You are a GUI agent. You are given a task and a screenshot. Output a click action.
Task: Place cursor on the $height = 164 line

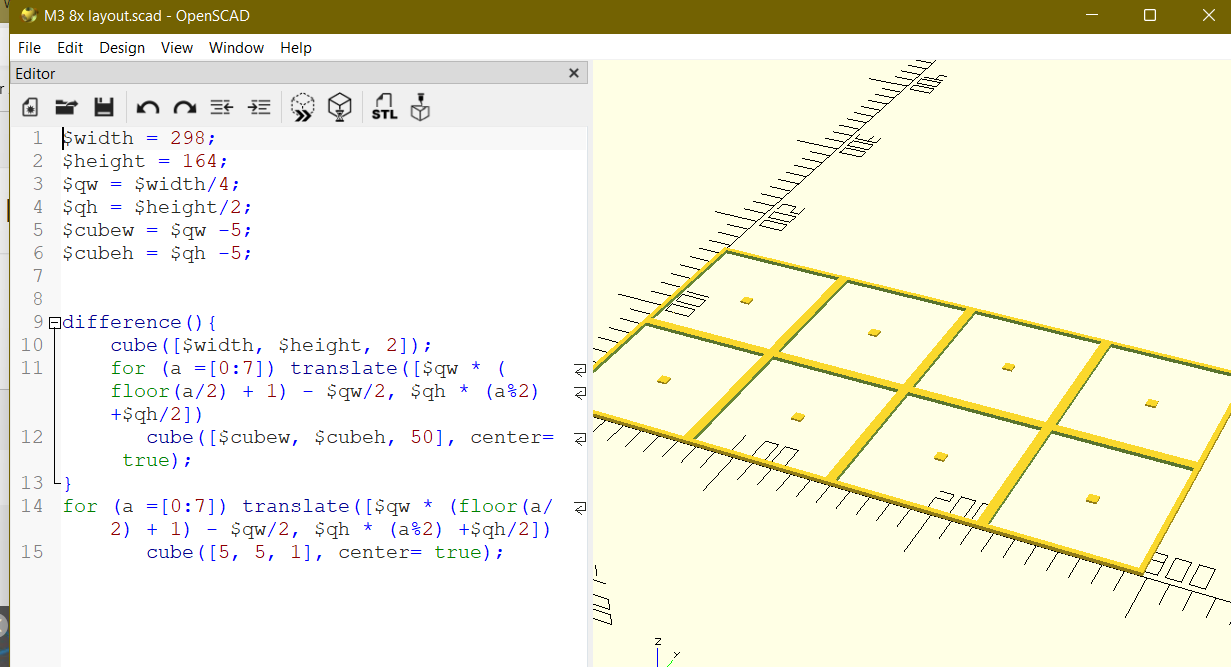145,161
